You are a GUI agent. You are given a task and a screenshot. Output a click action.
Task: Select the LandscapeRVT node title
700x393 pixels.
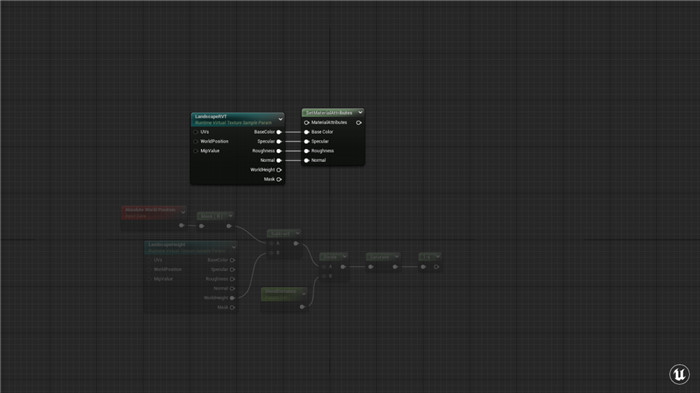(211, 117)
